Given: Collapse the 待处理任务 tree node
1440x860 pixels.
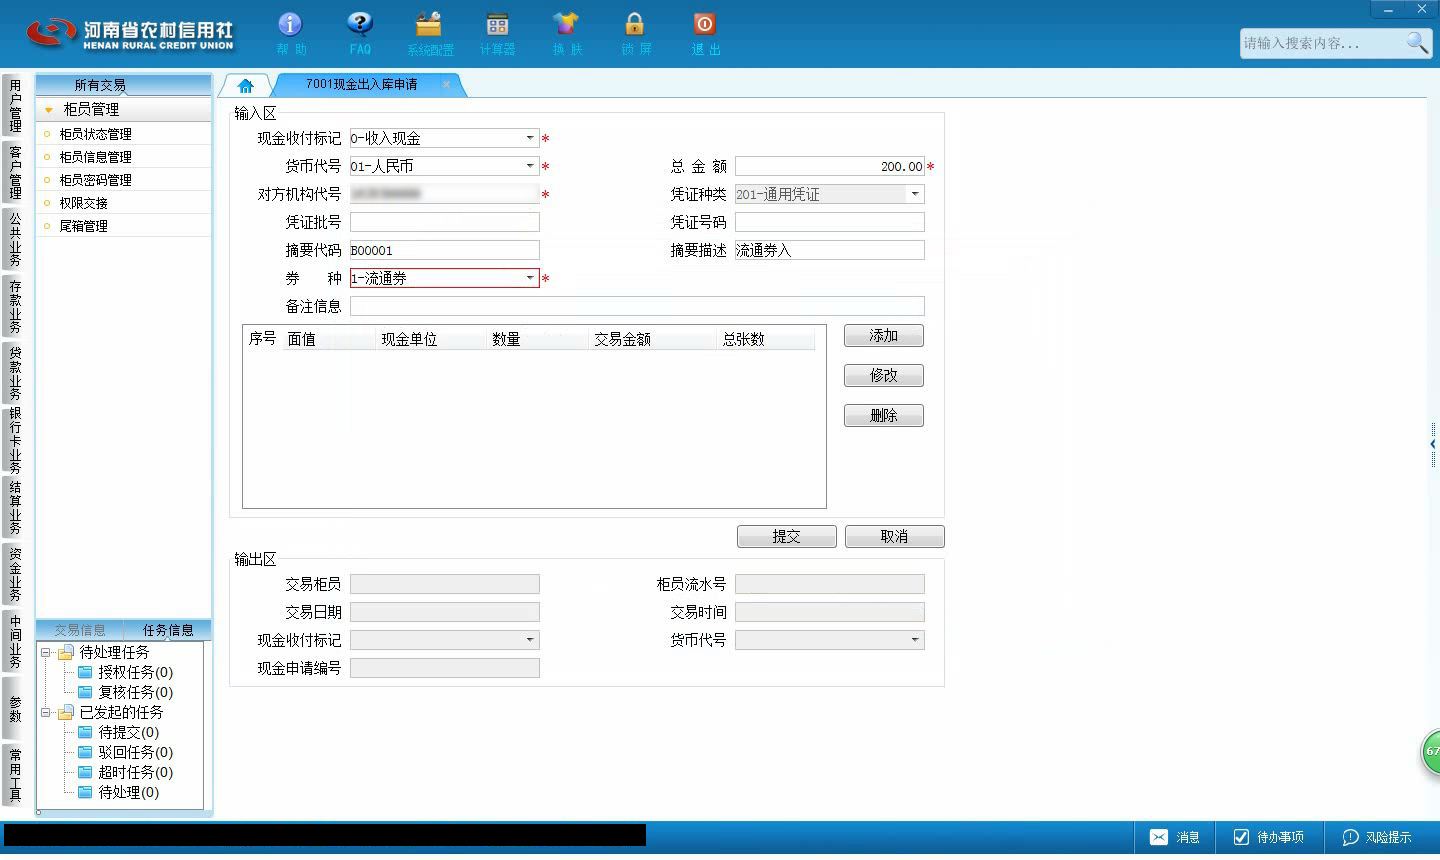Looking at the screenshot, I should (46, 653).
